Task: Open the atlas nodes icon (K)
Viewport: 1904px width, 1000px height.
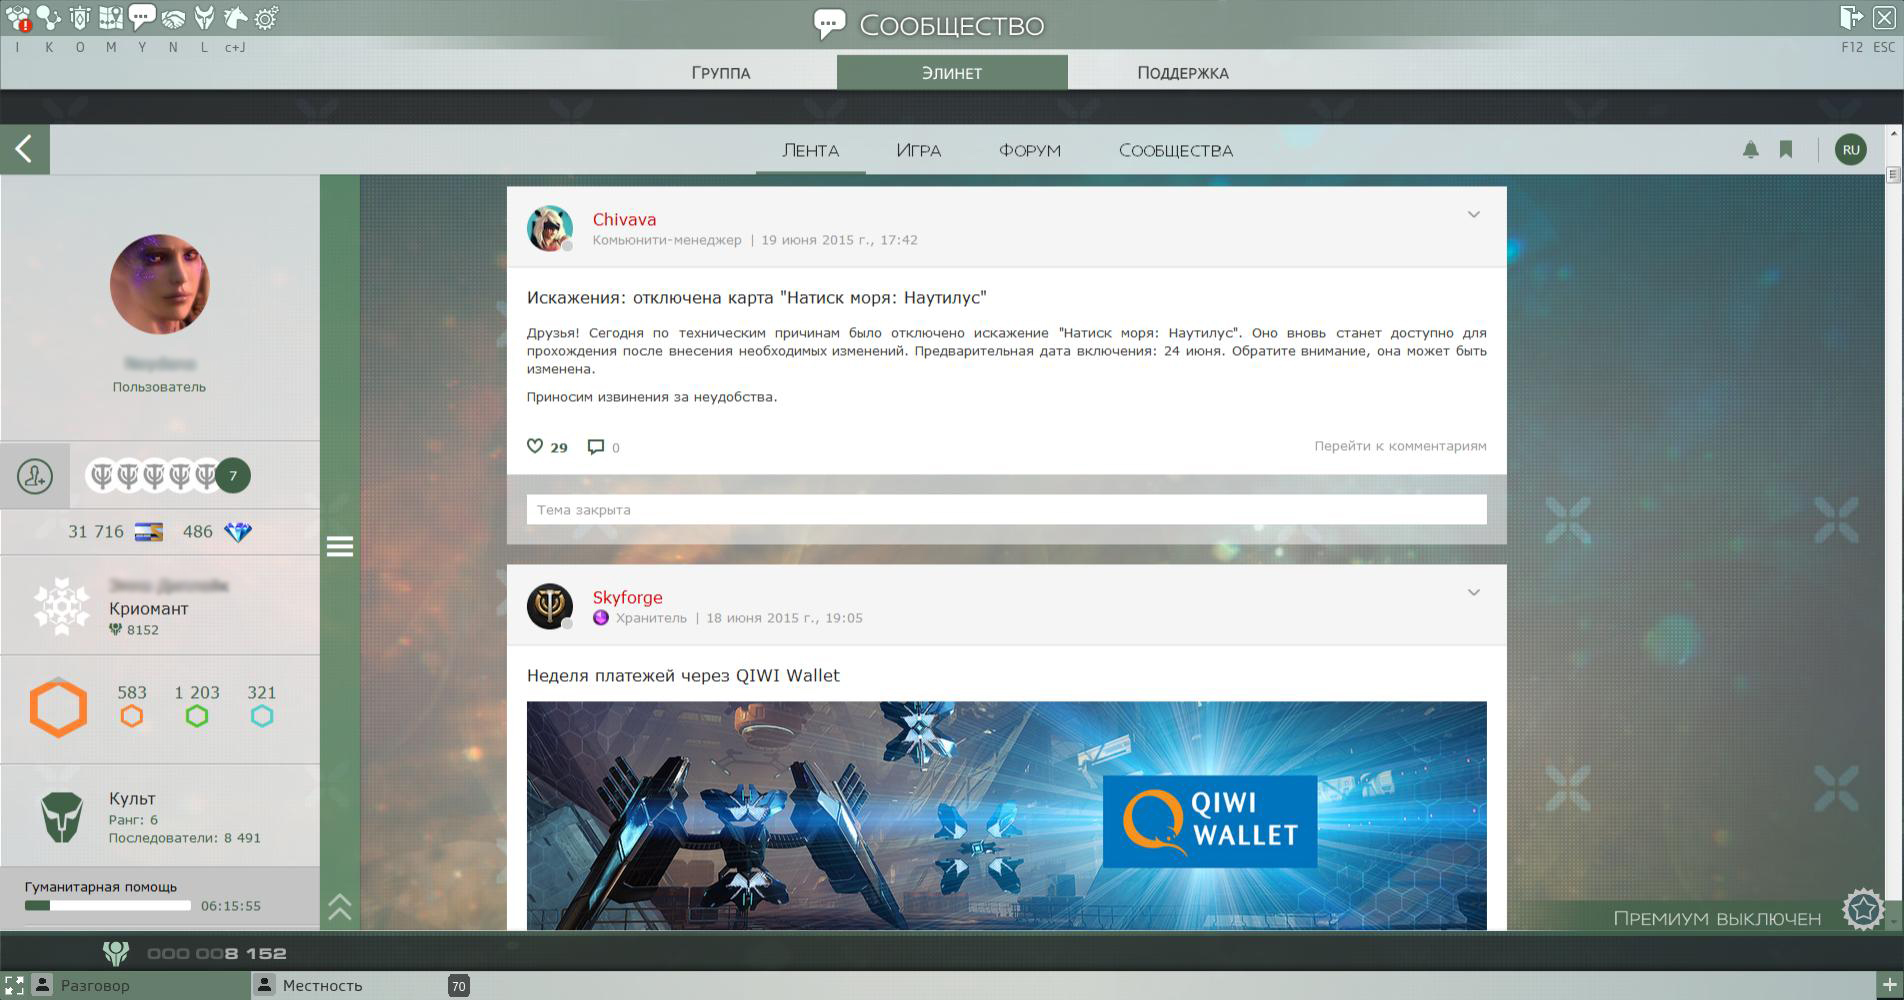Action: tap(49, 18)
